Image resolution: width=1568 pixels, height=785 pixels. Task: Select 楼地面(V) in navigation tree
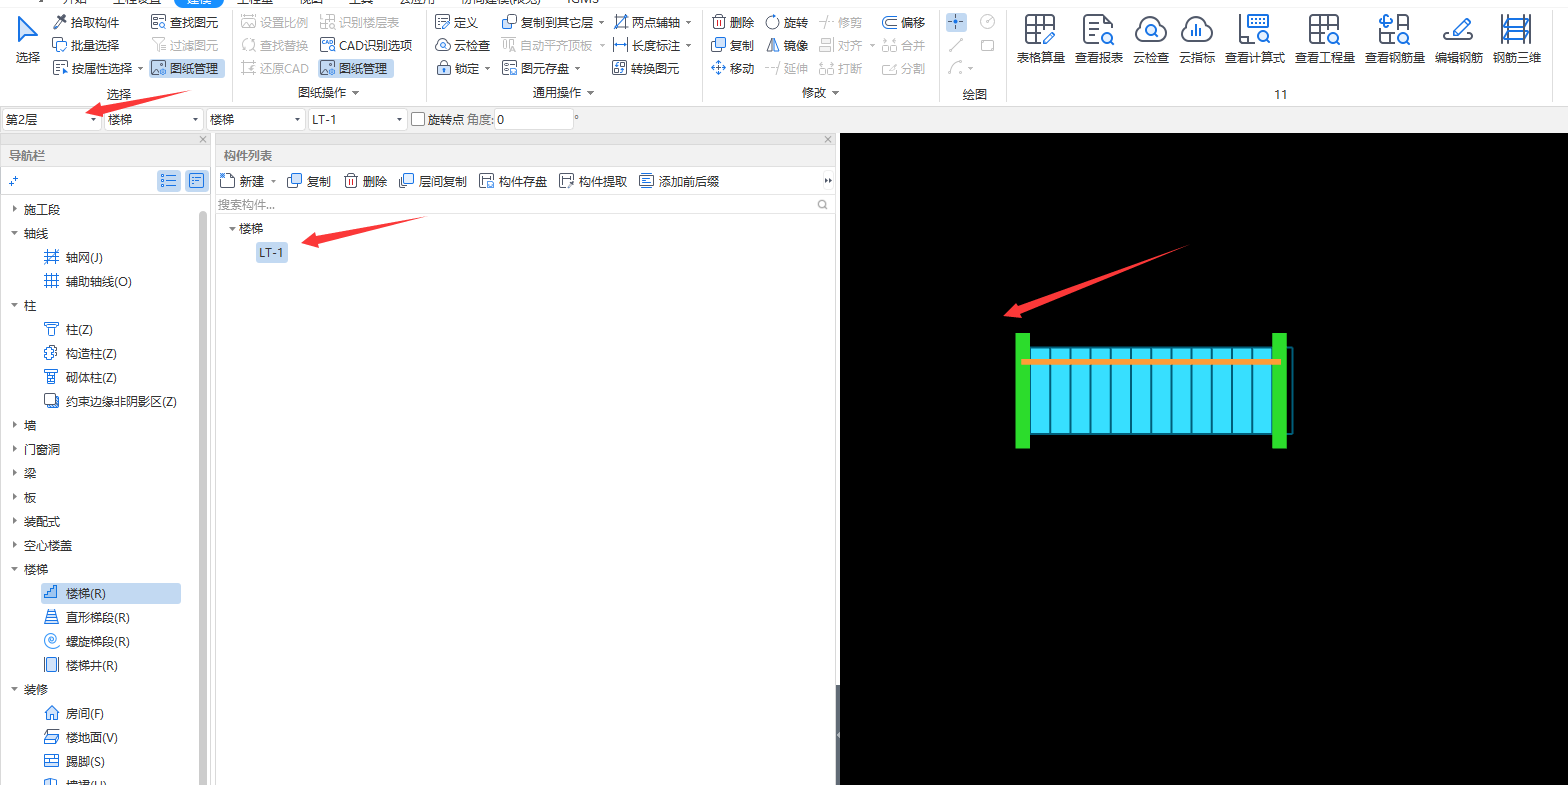(91, 737)
